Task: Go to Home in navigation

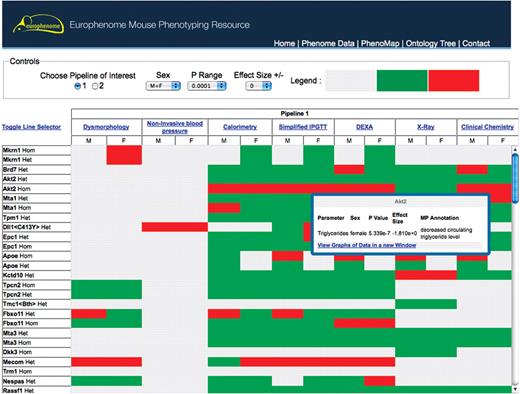Action: 284,43
